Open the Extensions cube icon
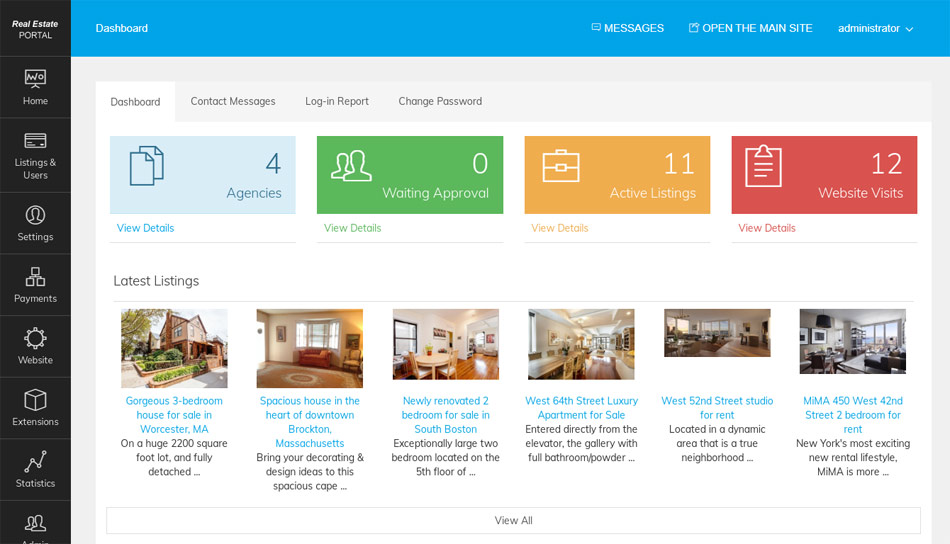 (35, 401)
